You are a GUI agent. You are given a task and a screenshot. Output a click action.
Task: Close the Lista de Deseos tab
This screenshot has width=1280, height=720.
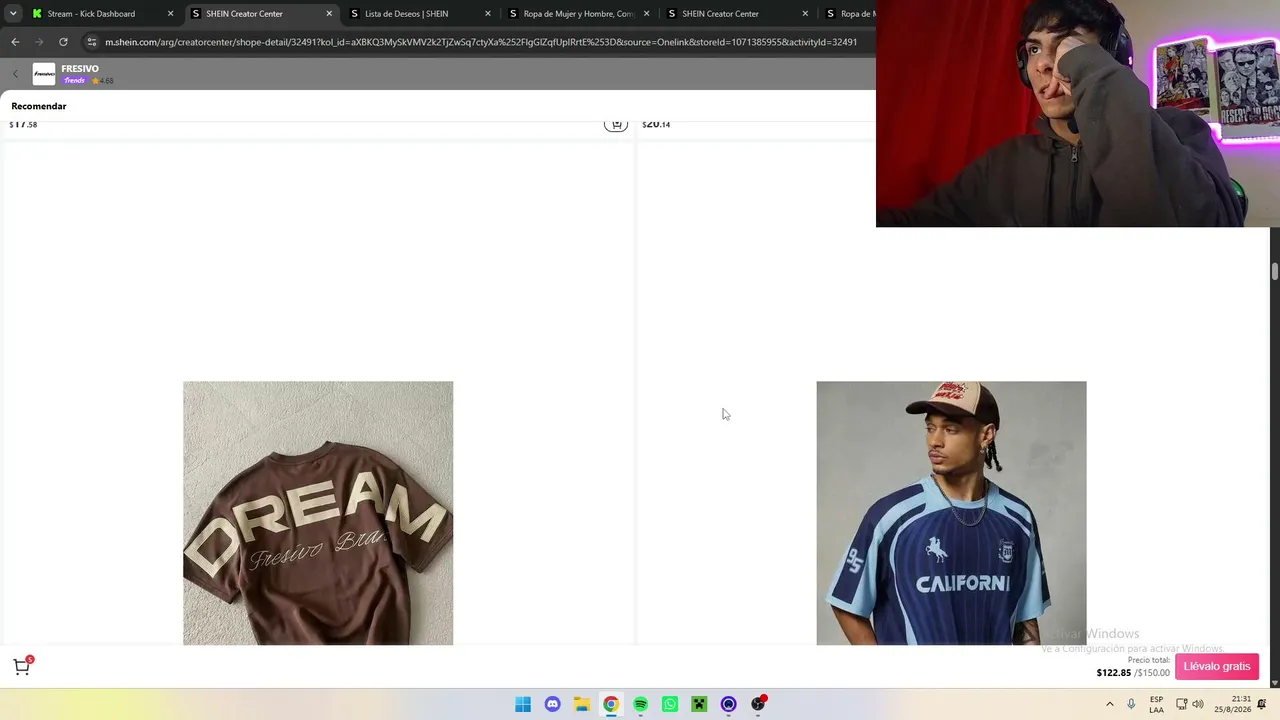pyautogui.click(x=488, y=14)
